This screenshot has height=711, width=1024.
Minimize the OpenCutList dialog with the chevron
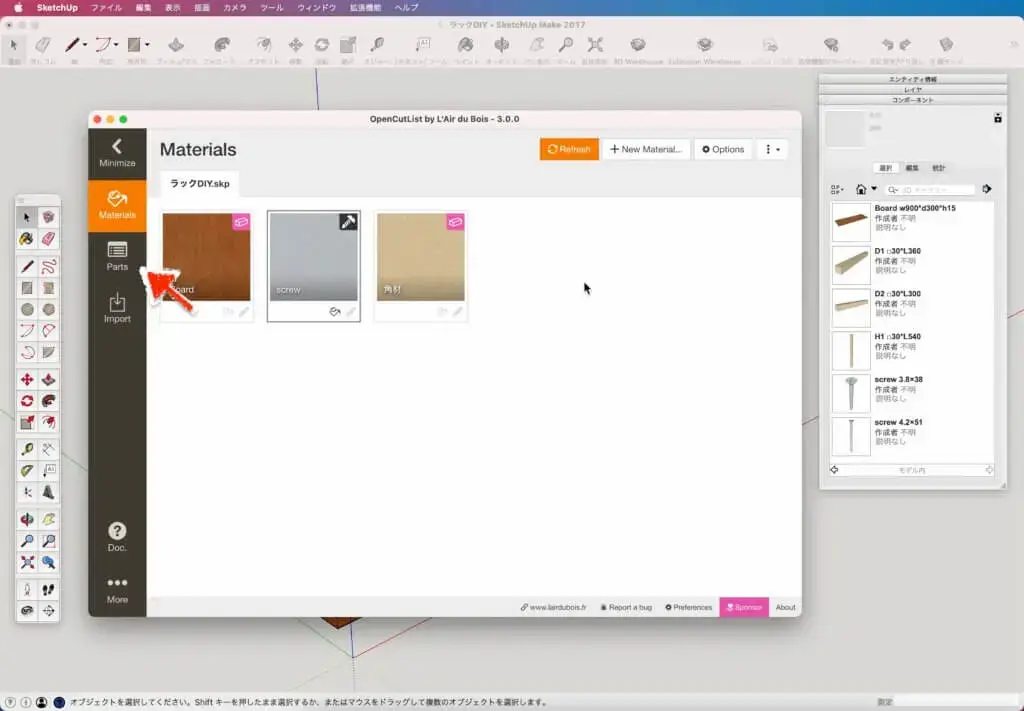click(117, 153)
